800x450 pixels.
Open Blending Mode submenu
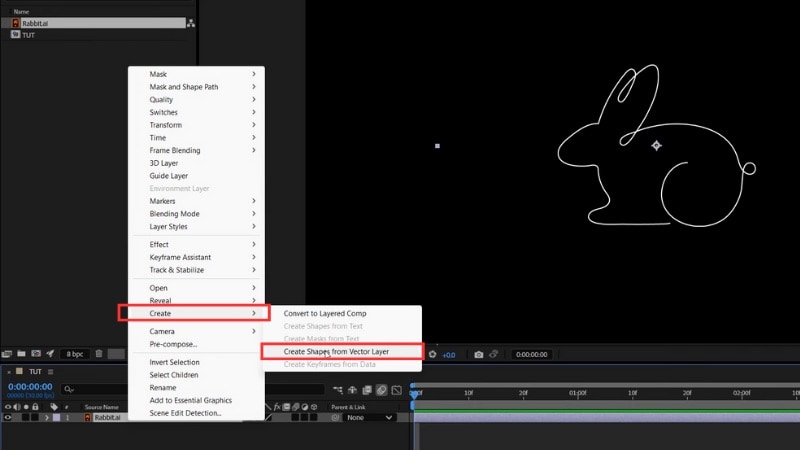click(x=196, y=214)
